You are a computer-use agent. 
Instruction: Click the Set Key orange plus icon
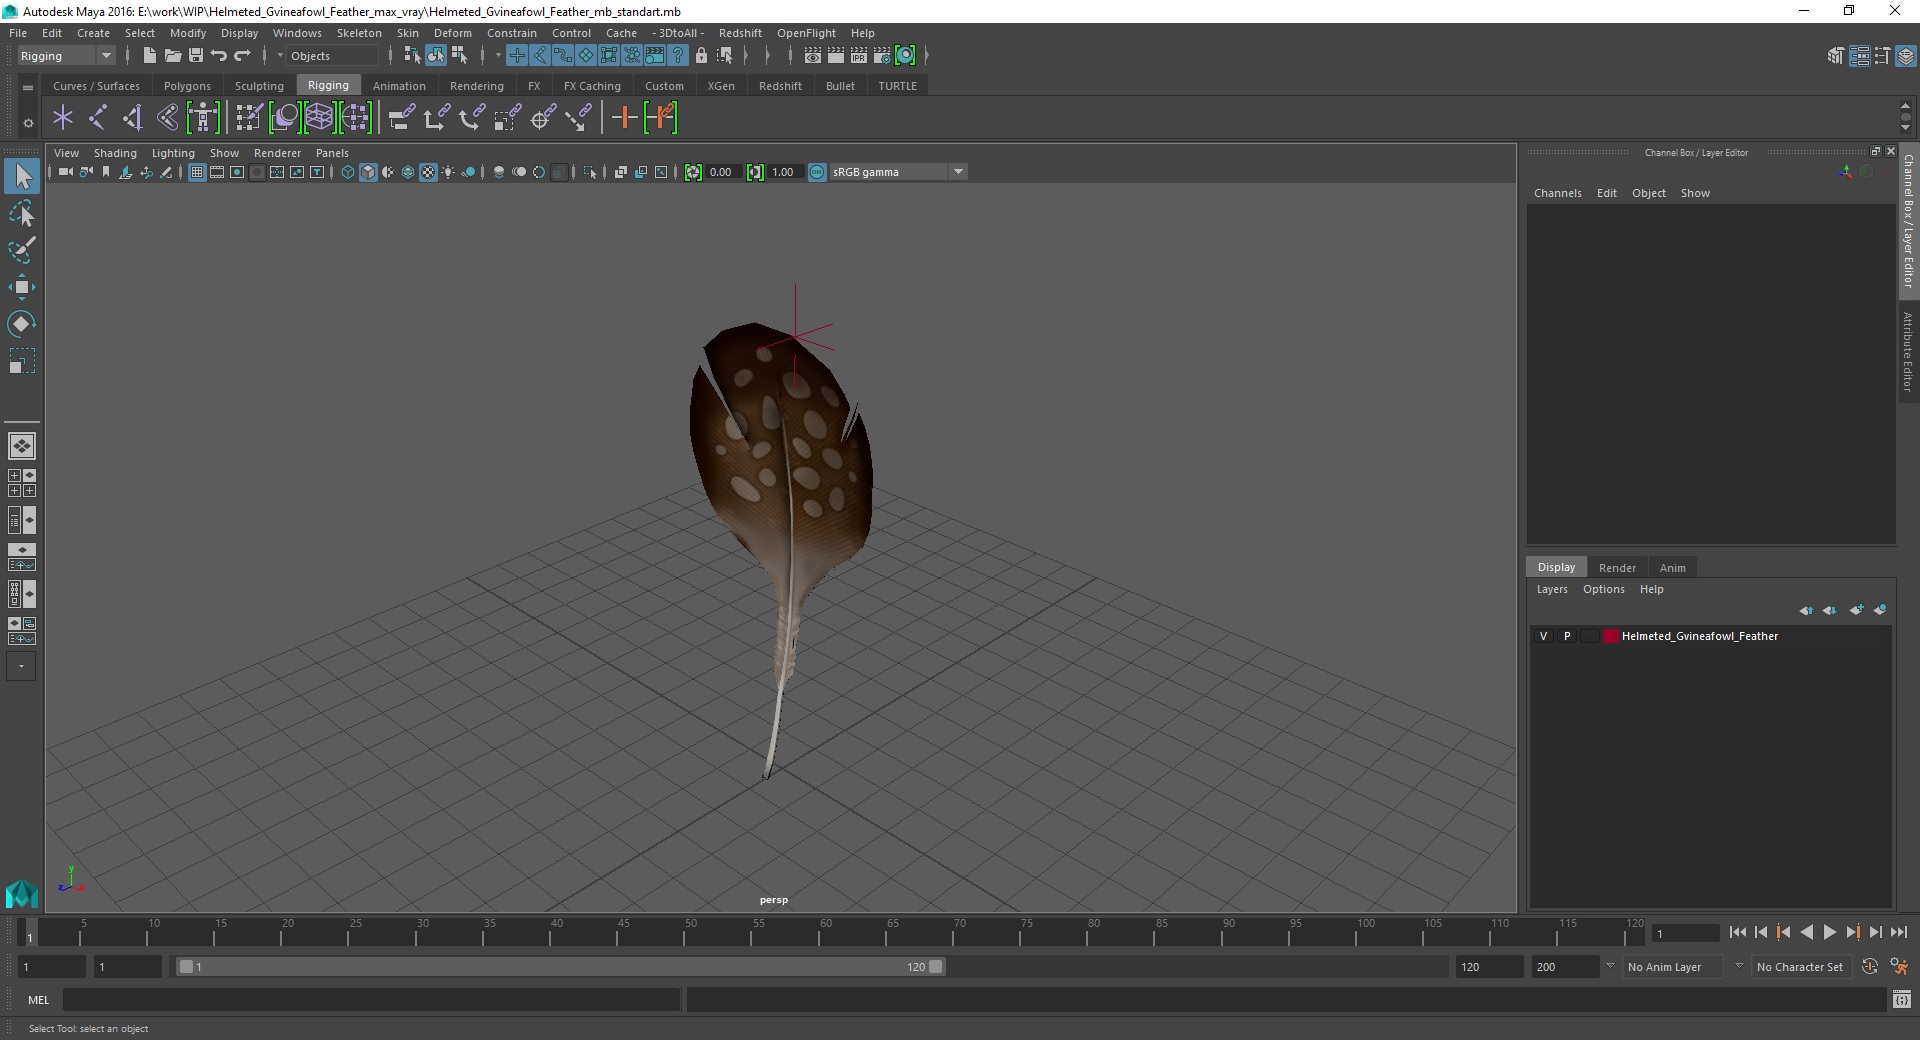point(625,118)
